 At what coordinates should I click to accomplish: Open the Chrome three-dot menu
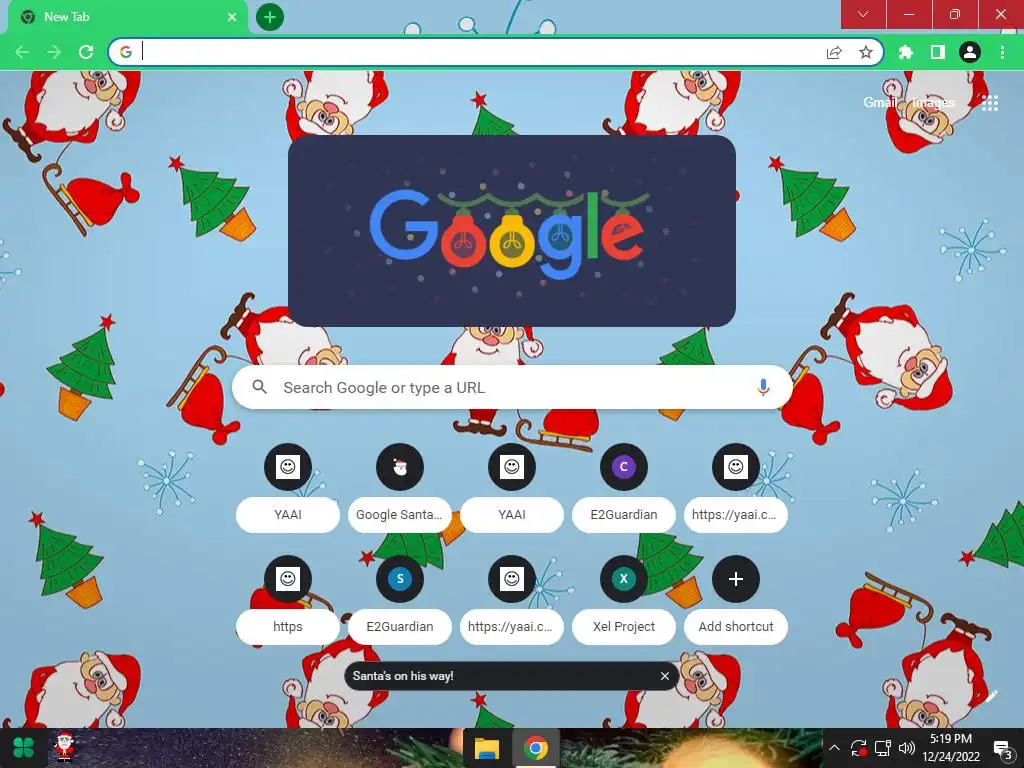click(x=1002, y=52)
